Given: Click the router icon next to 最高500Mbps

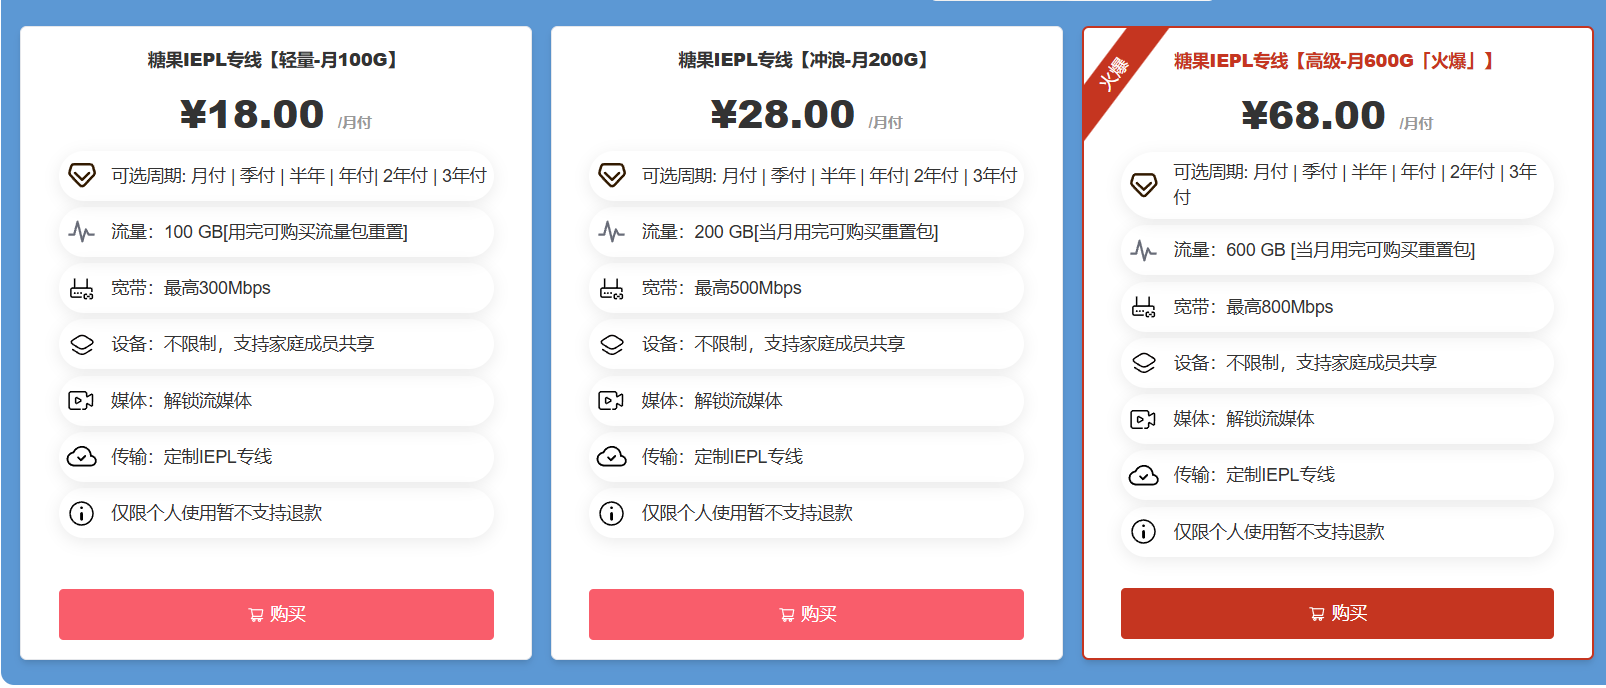Looking at the screenshot, I should [612, 289].
